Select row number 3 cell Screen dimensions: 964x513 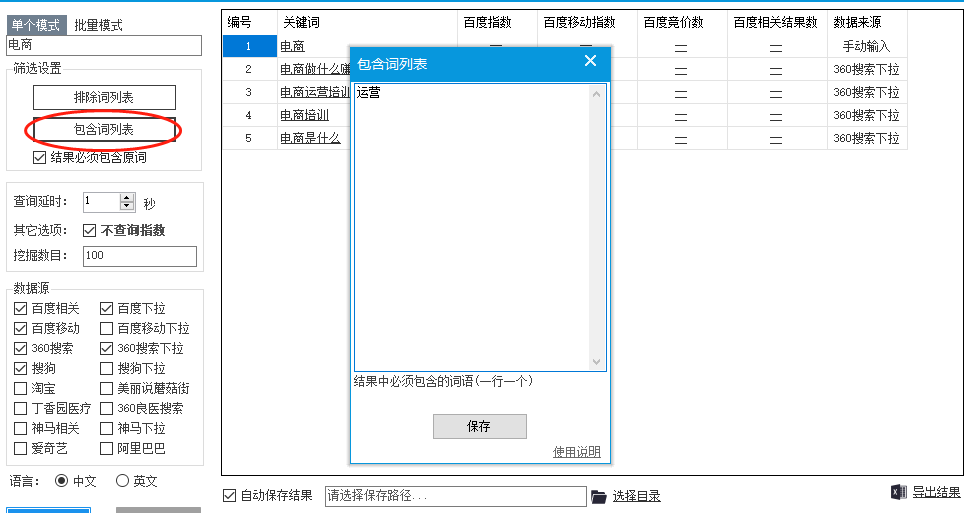250,92
